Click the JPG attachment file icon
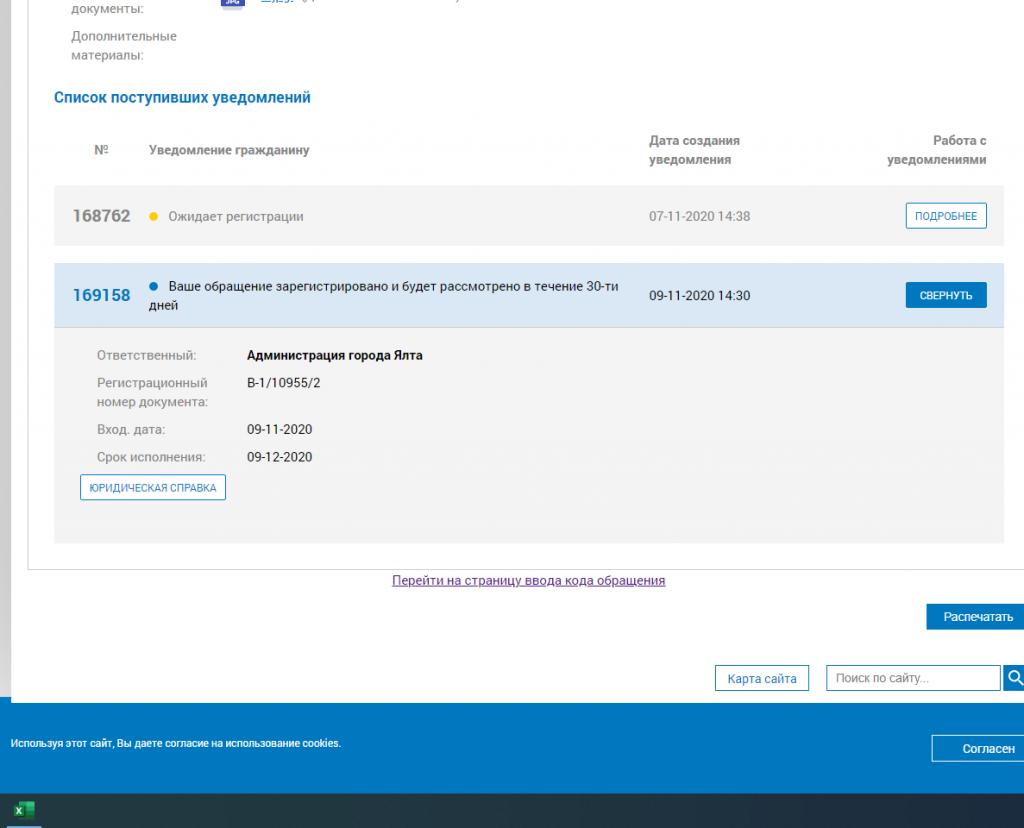Viewport: 1024px width, 828px height. pyautogui.click(x=231, y=3)
